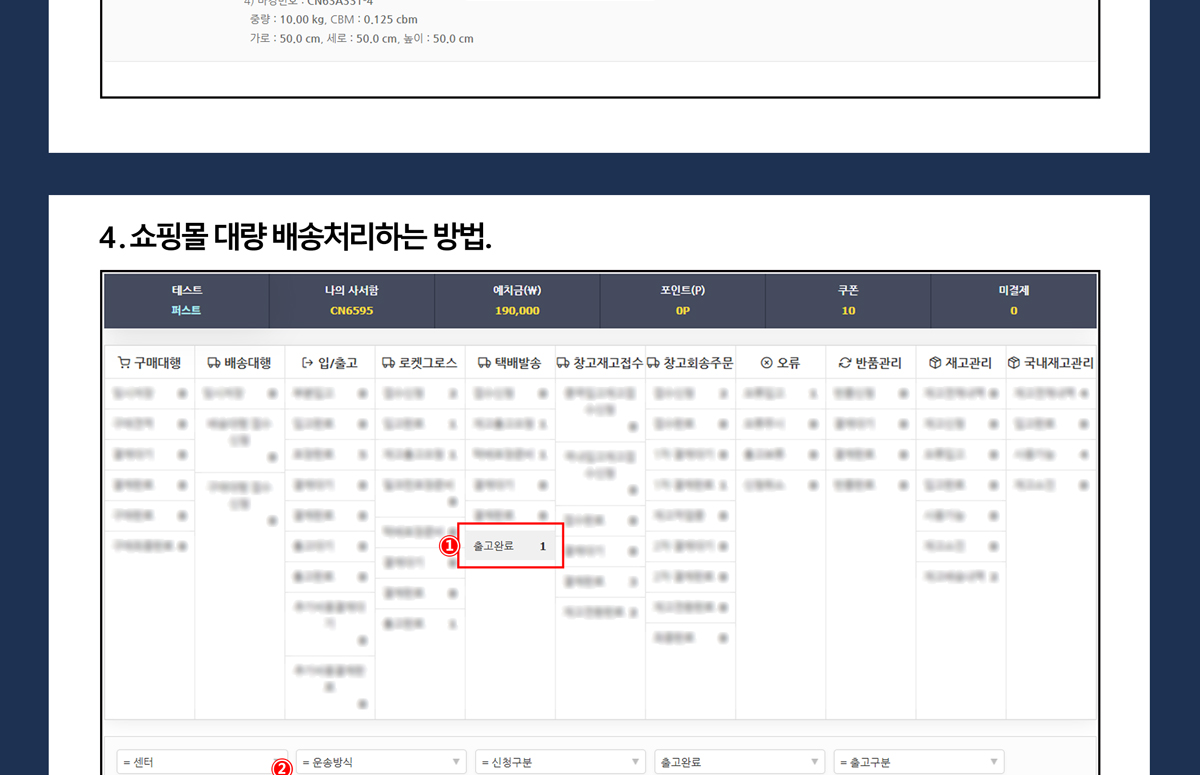Expand the 출고구분 dropdown

(918, 762)
